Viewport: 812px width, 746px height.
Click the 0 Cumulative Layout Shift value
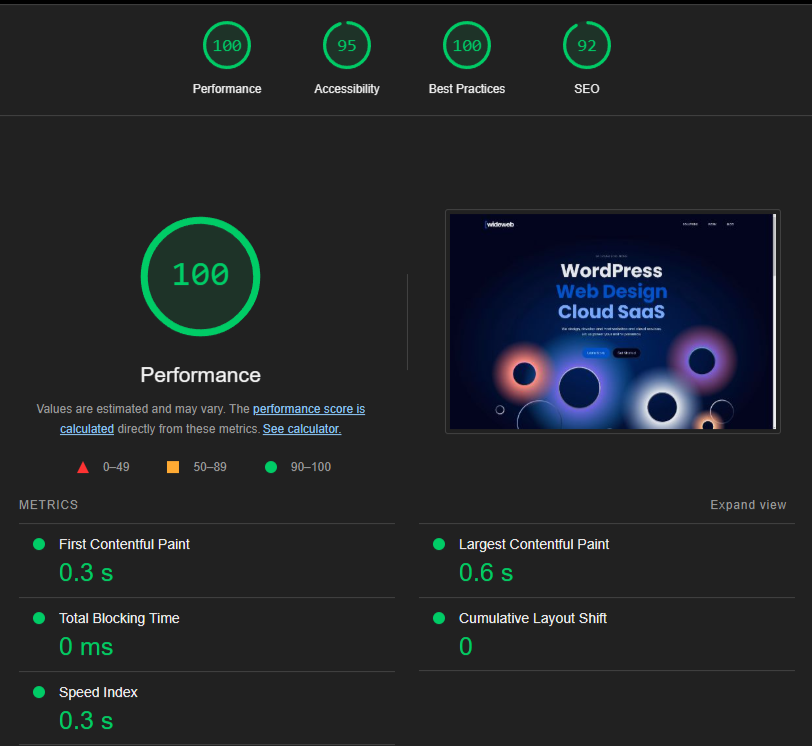coord(466,647)
